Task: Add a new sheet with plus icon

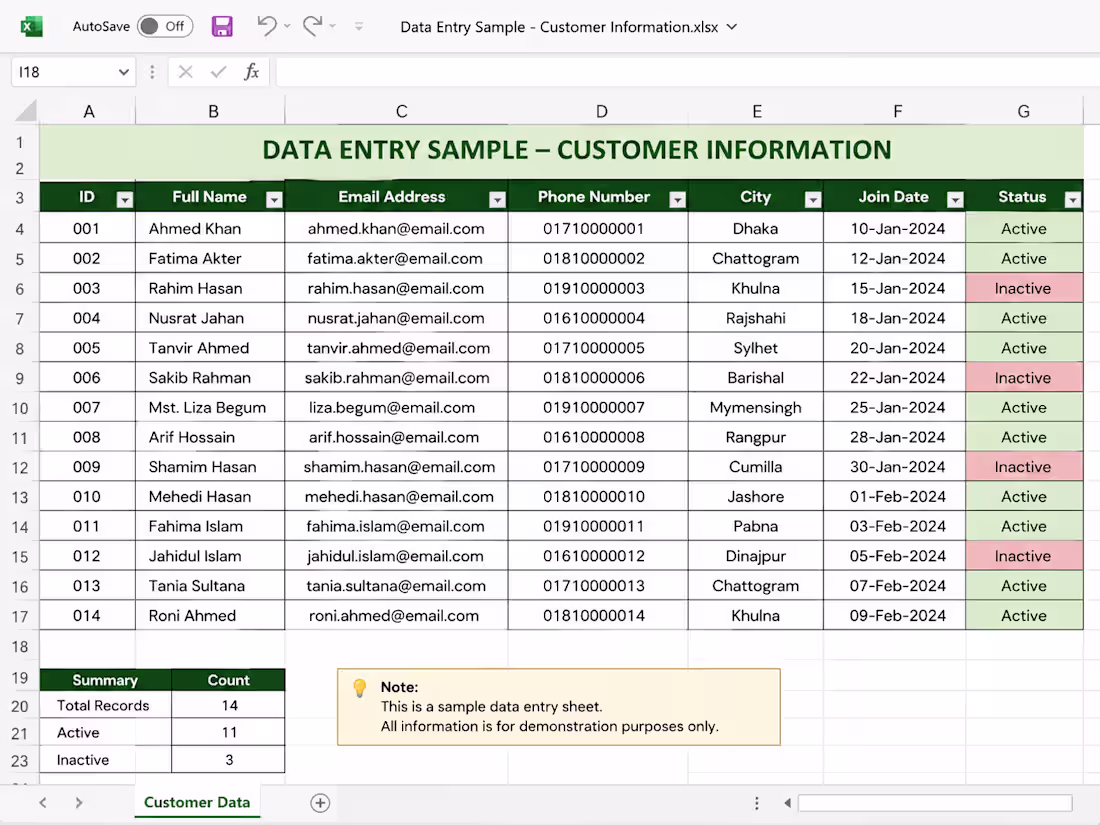Action: tap(320, 803)
